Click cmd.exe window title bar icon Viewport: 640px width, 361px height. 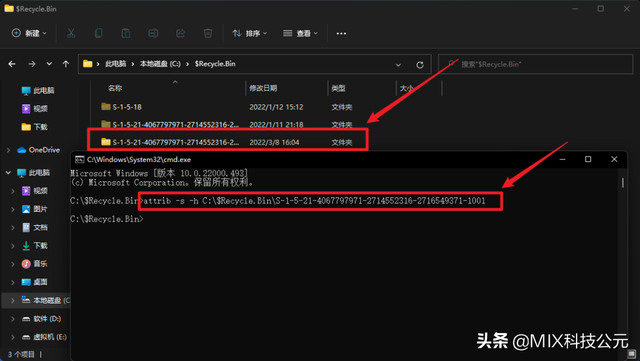(x=80, y=159)
